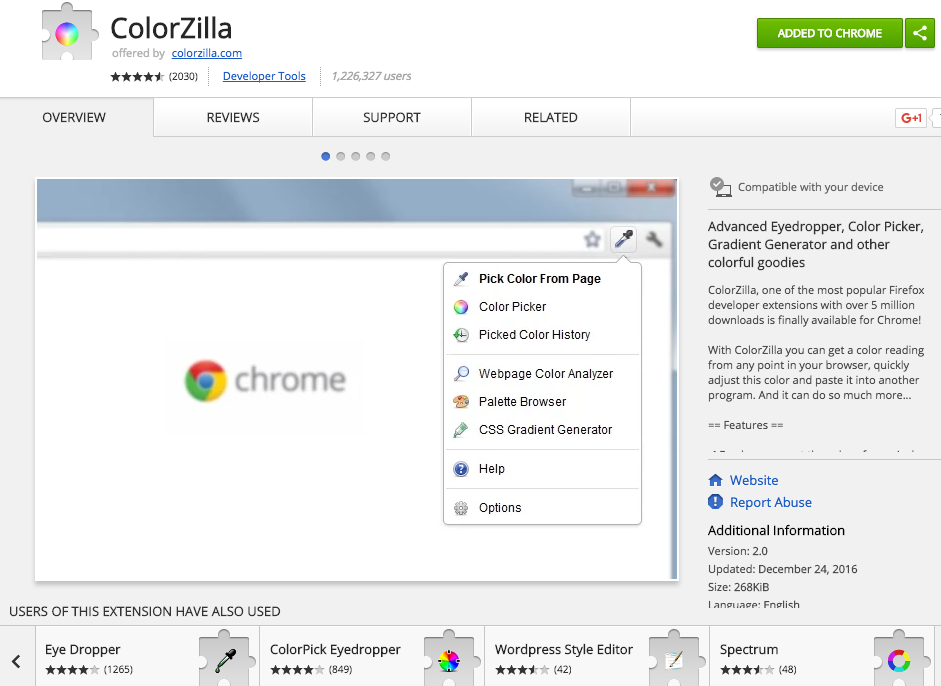Choose Options in the ColorZilla menu
The height and width of the screenshot is (686, 941).
coord(543,508)
